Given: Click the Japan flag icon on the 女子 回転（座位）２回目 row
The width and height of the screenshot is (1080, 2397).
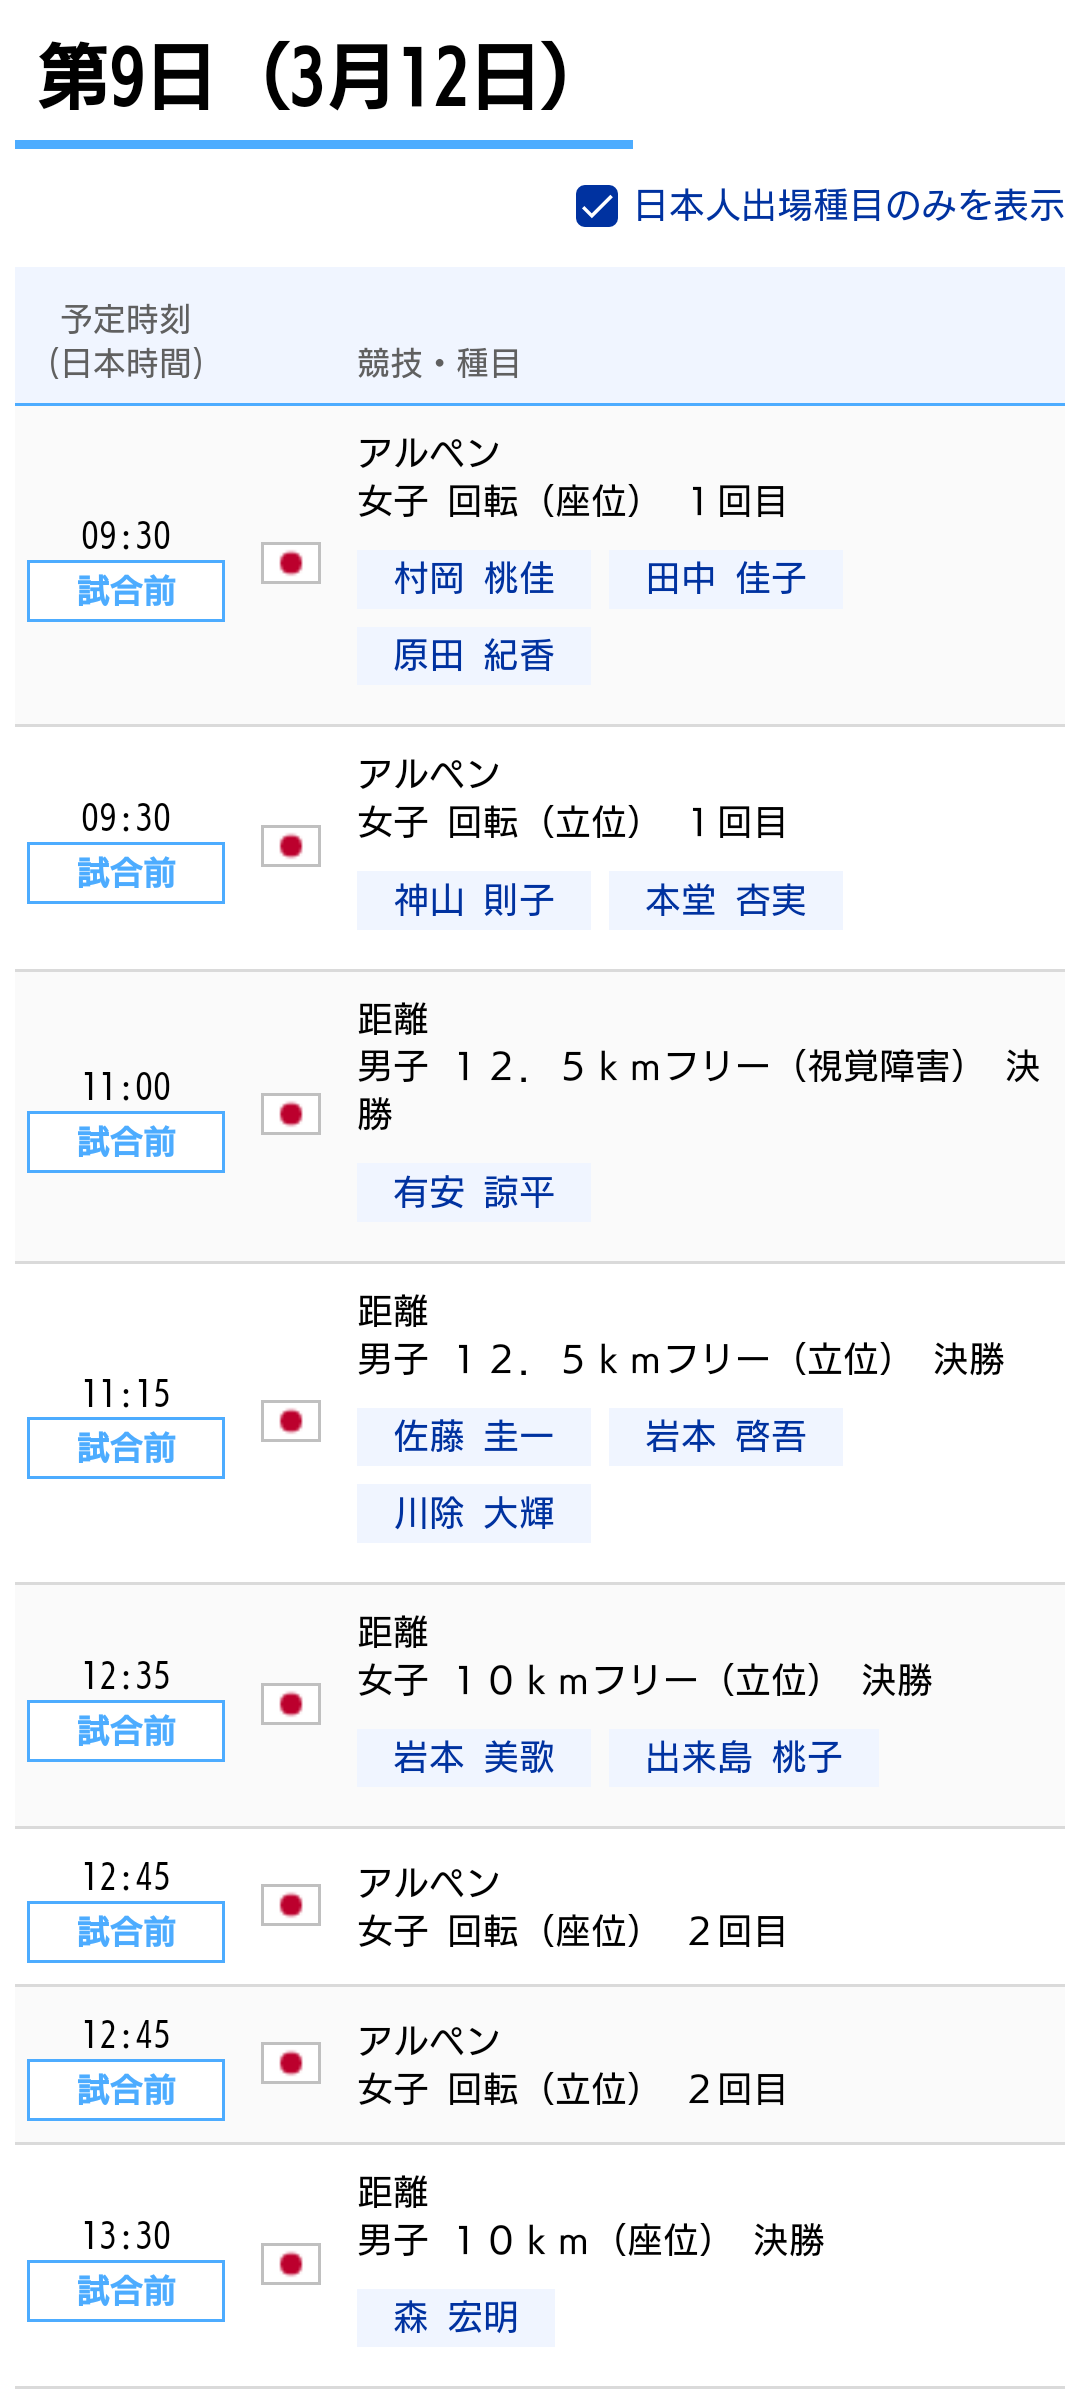Looking at the screenshot, I should (x=291, y=1904).
